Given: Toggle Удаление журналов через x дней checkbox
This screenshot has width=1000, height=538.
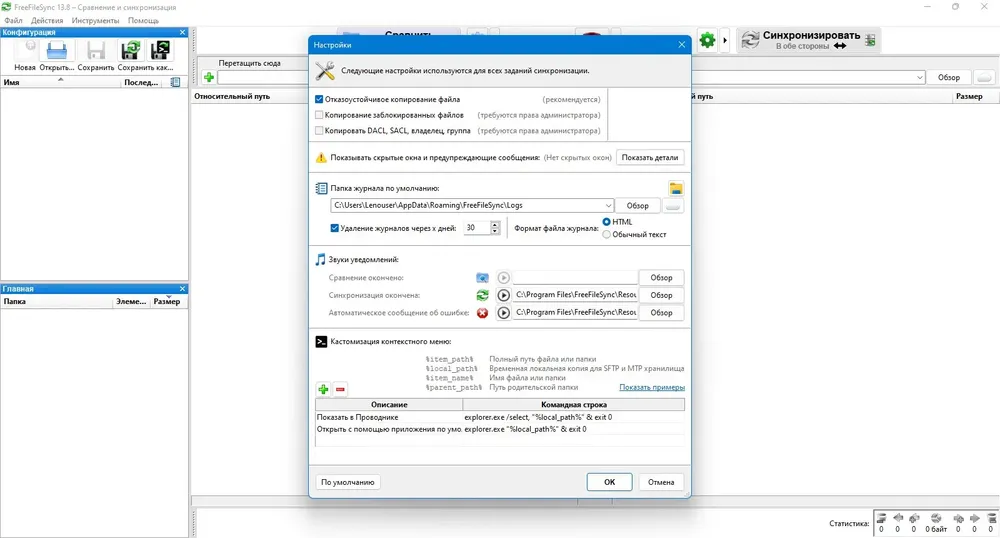Looking at the screenshot, I should [x=334, y=228].
